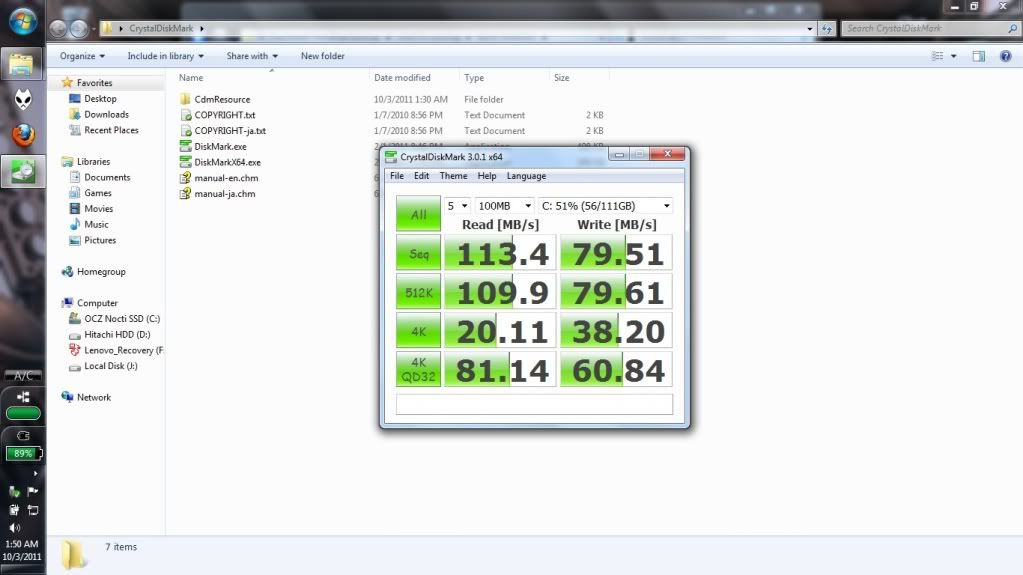Click the refresh button beside address bar
Viewport: 1023px width, 575px height.
[827, 29]
